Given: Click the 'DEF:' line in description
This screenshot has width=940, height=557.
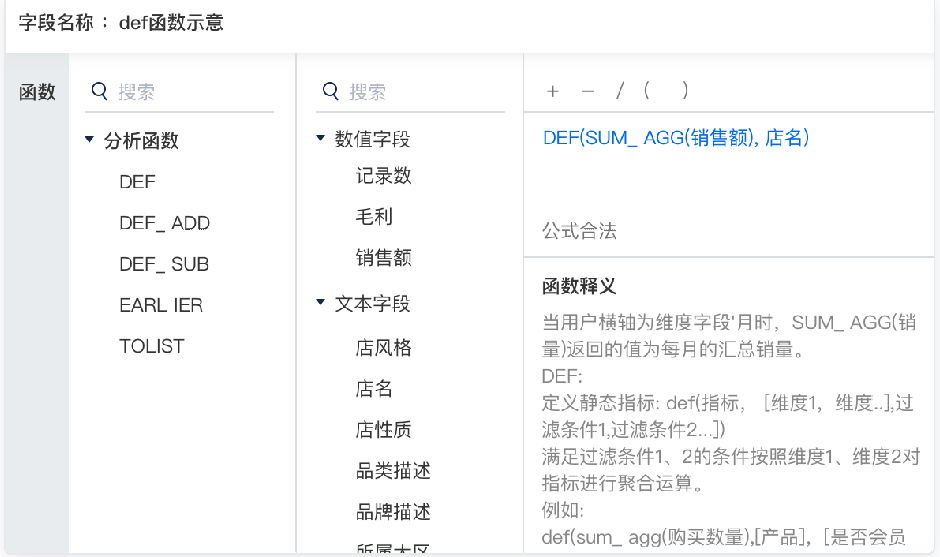Looking at the screenshot, I should (562, 377).
